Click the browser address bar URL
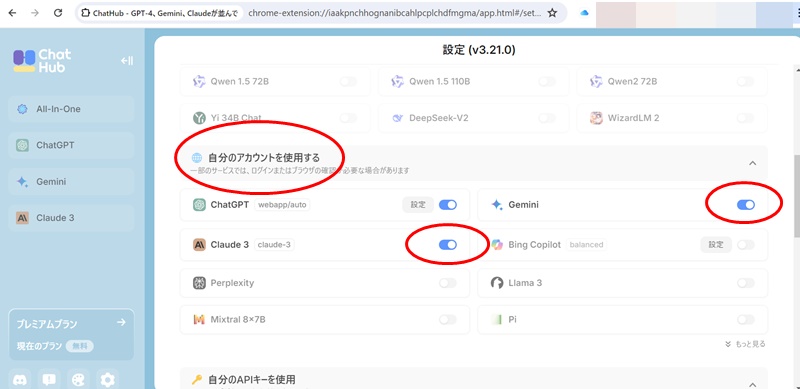Screen dimensions: 800x389 394,13
